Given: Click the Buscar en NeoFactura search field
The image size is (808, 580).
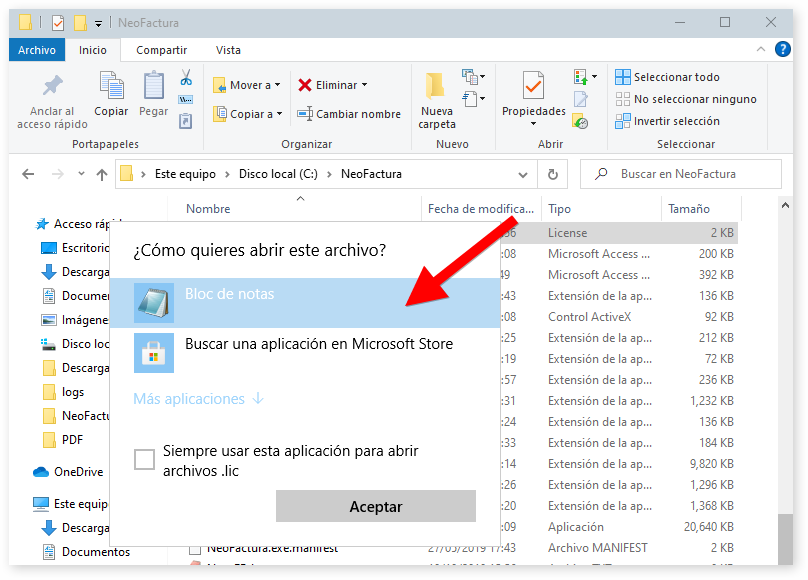Looking at the screenshot, I should [x=690, y=174].
